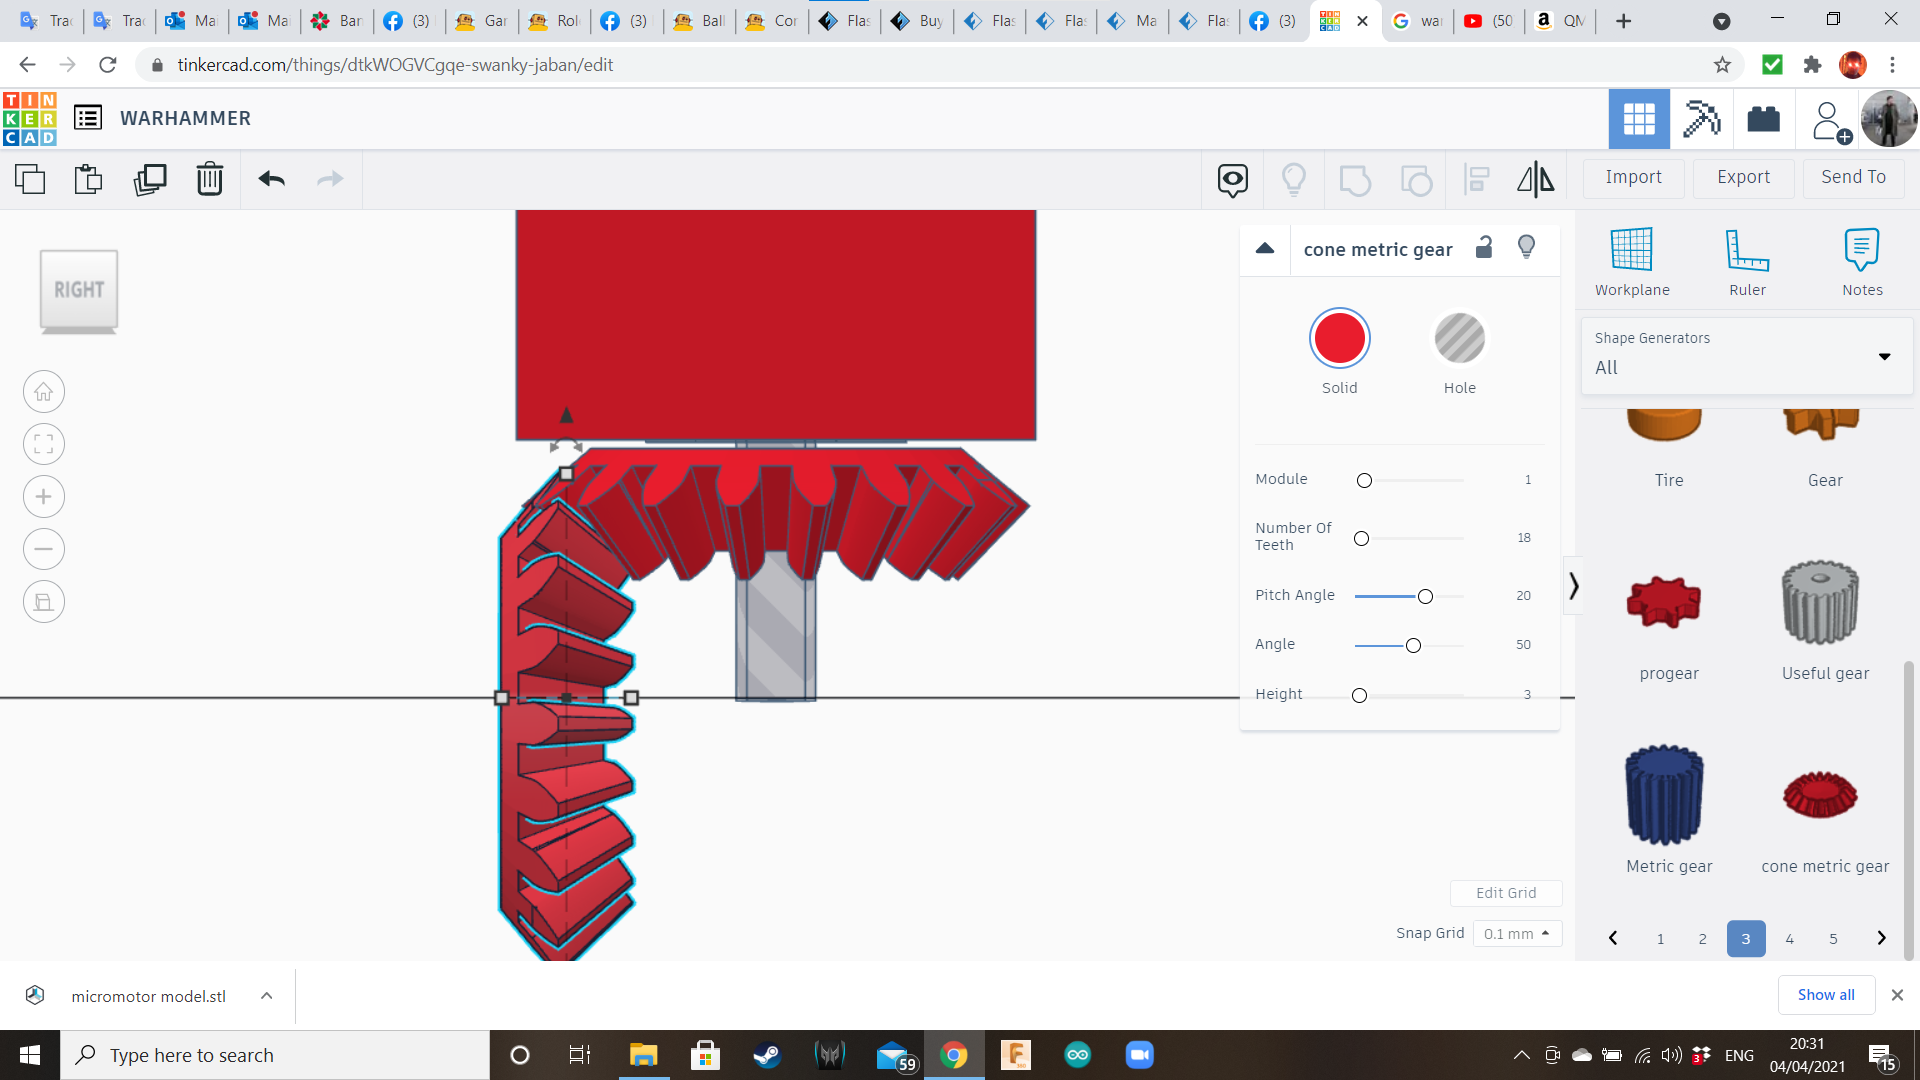Click the Export button

pyautogui.click(x=1743, y=177)
